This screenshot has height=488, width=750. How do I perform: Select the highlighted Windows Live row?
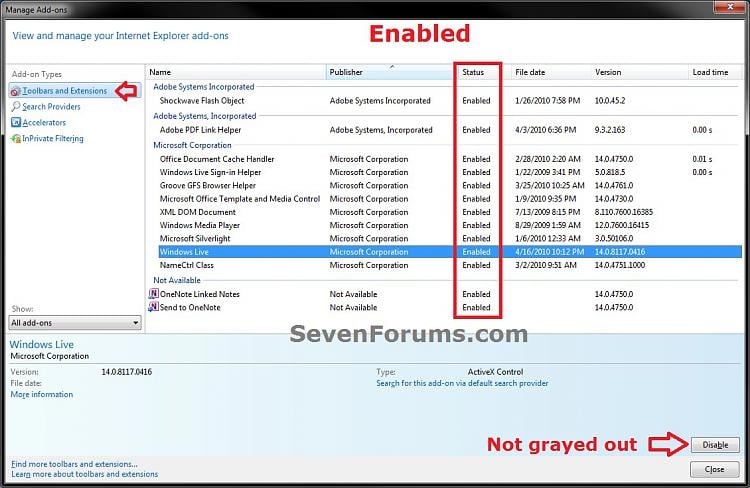click(x=450, y=252)
